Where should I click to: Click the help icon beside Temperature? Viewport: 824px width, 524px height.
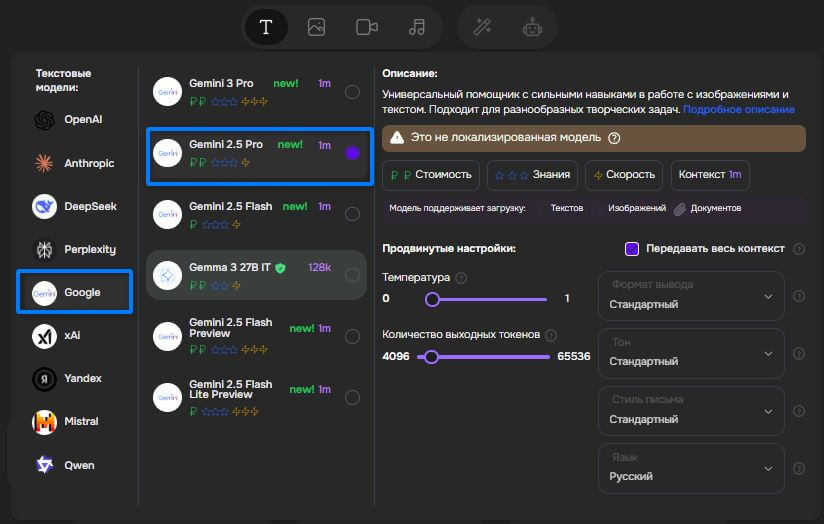(x=460, y=277)
